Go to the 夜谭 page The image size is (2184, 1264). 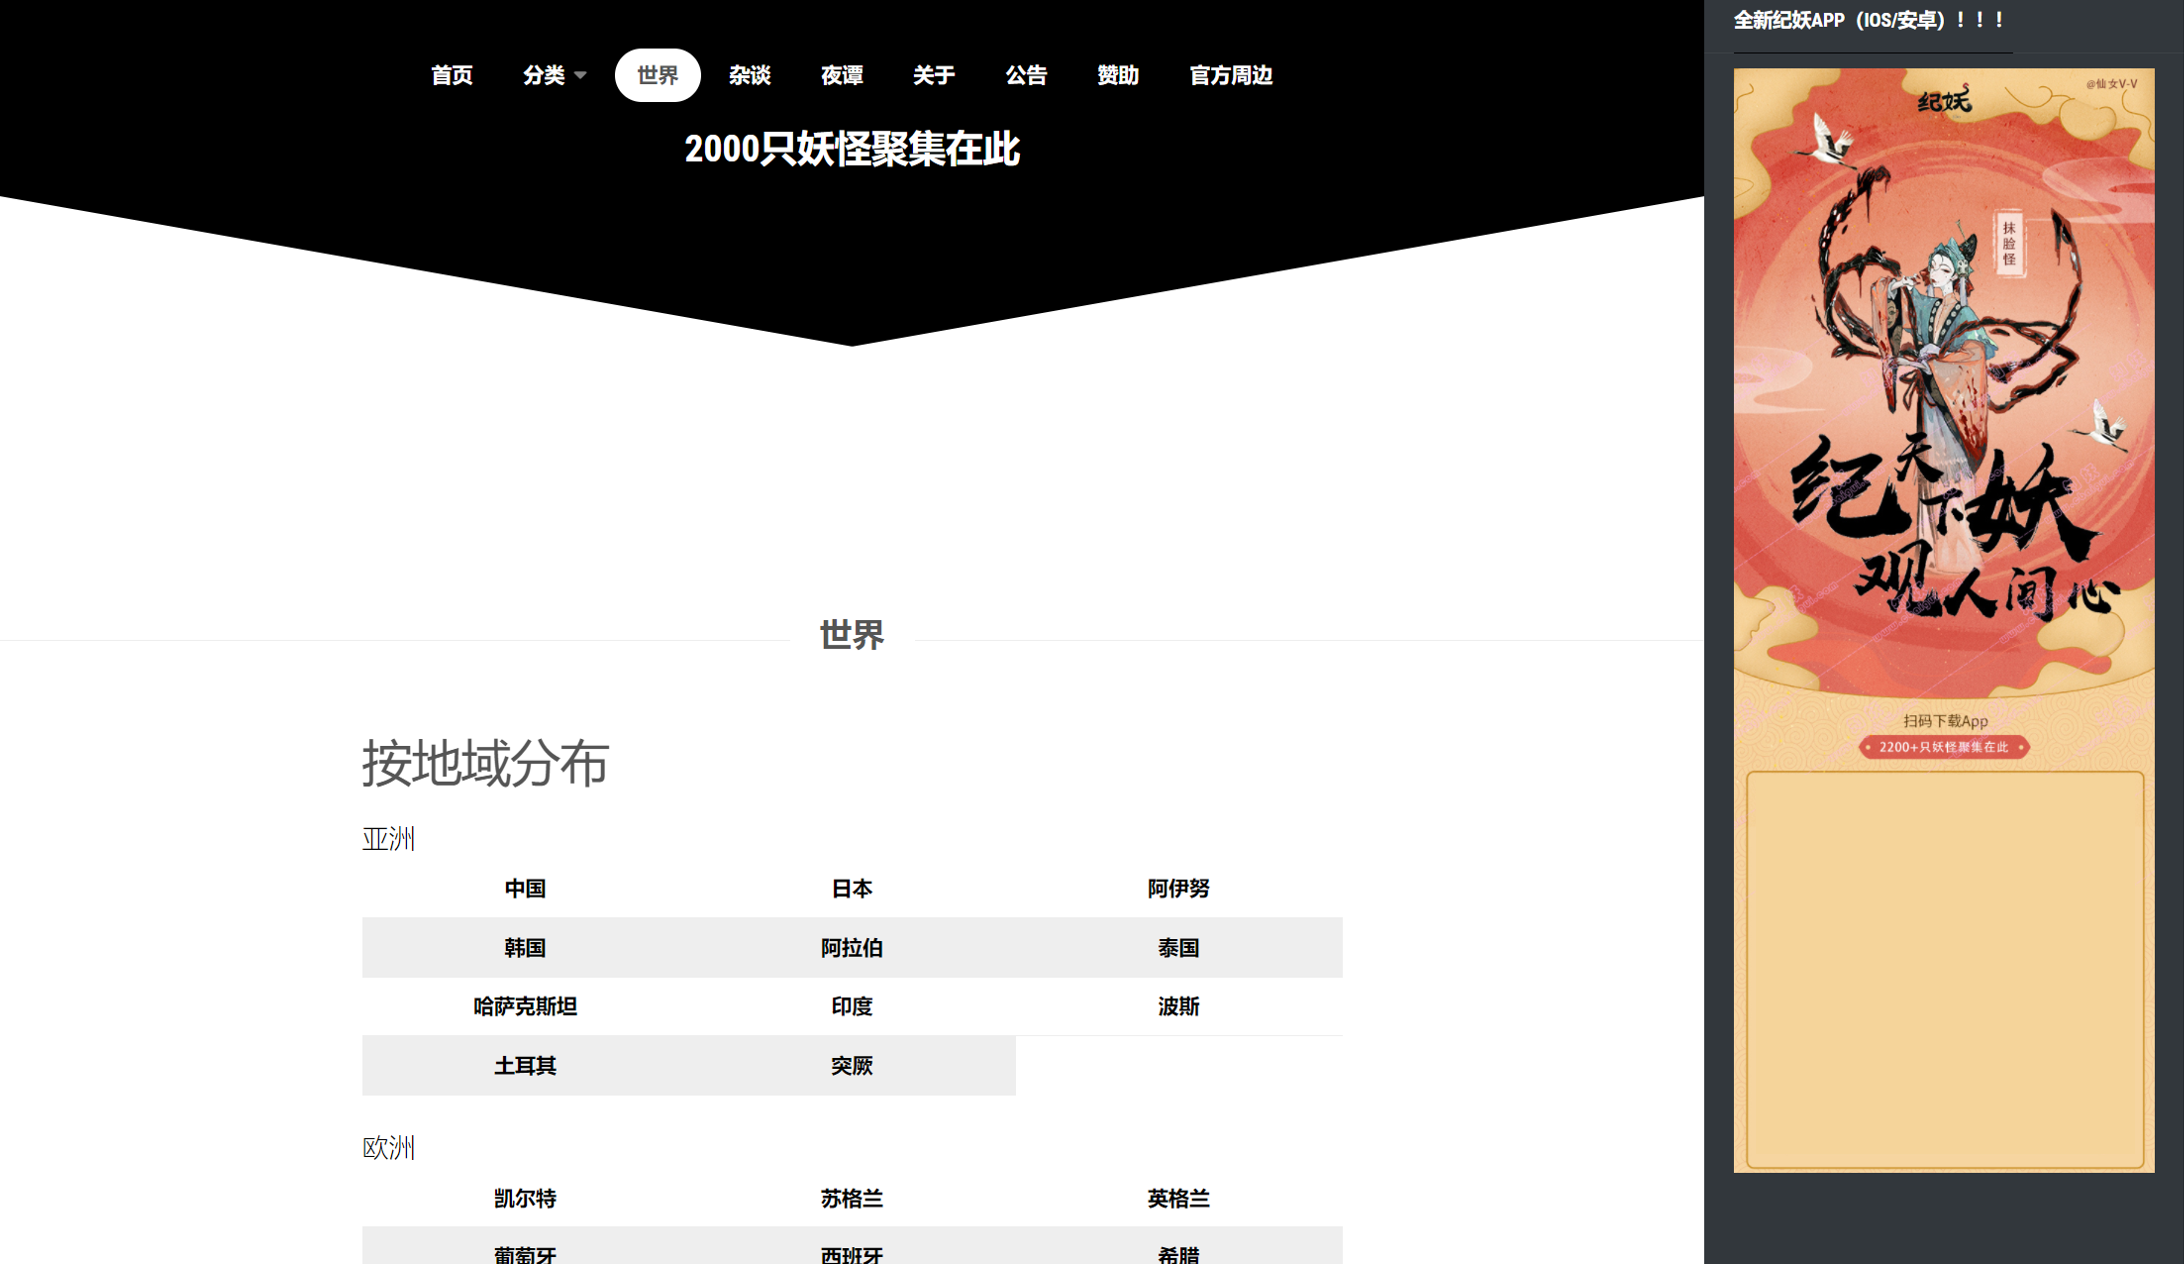[x=841, y=75]
